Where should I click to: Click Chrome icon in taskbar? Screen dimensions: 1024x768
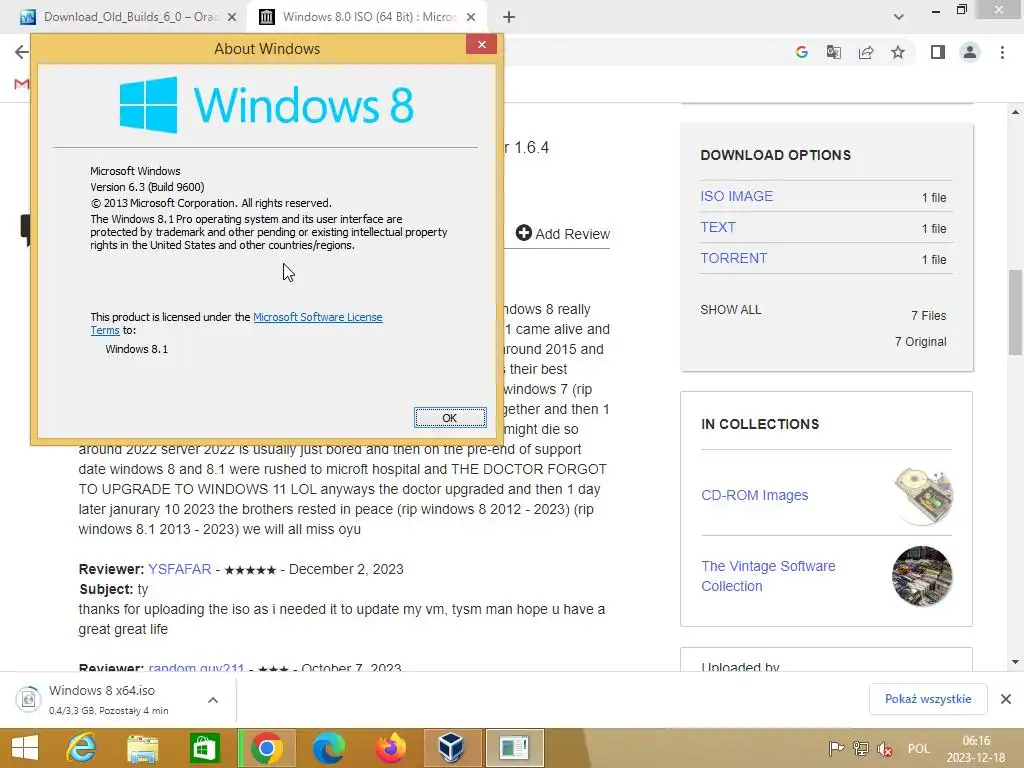266,748
